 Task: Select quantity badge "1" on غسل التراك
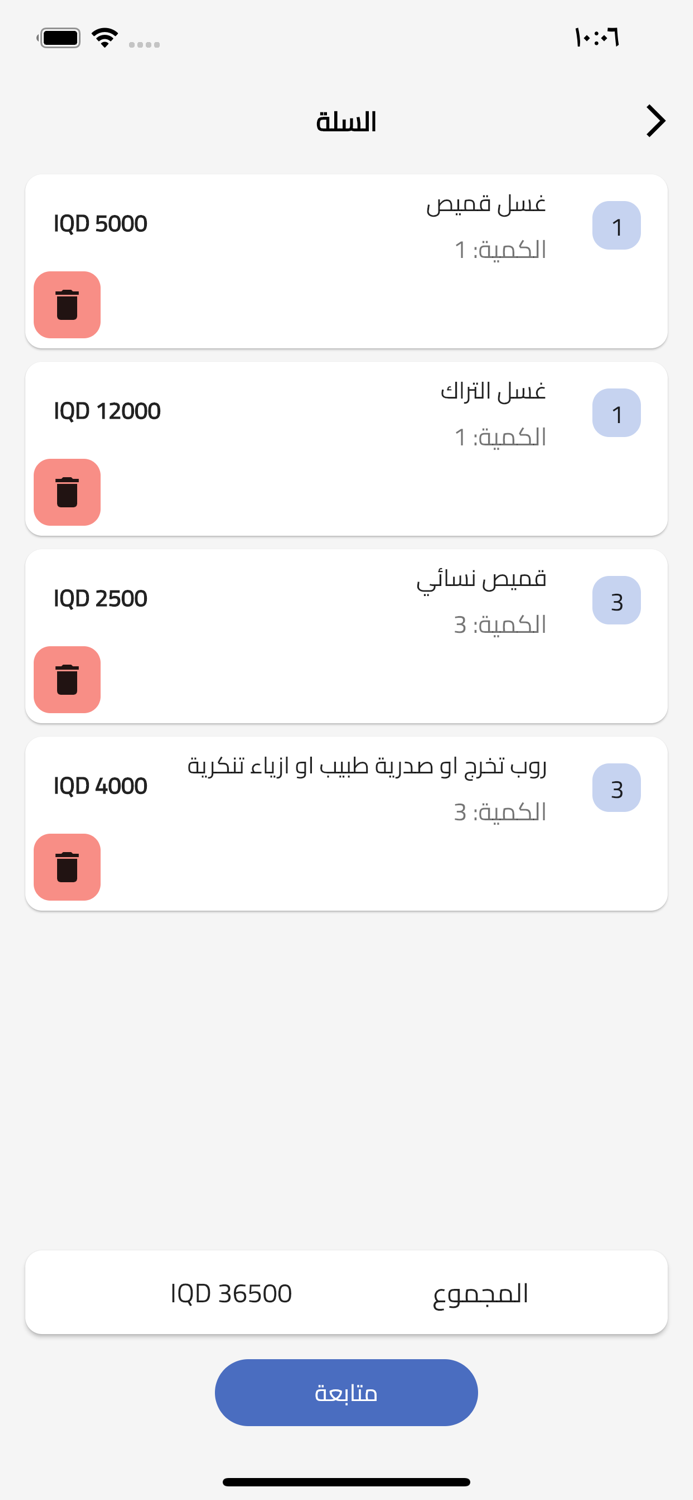coord(616,413)
